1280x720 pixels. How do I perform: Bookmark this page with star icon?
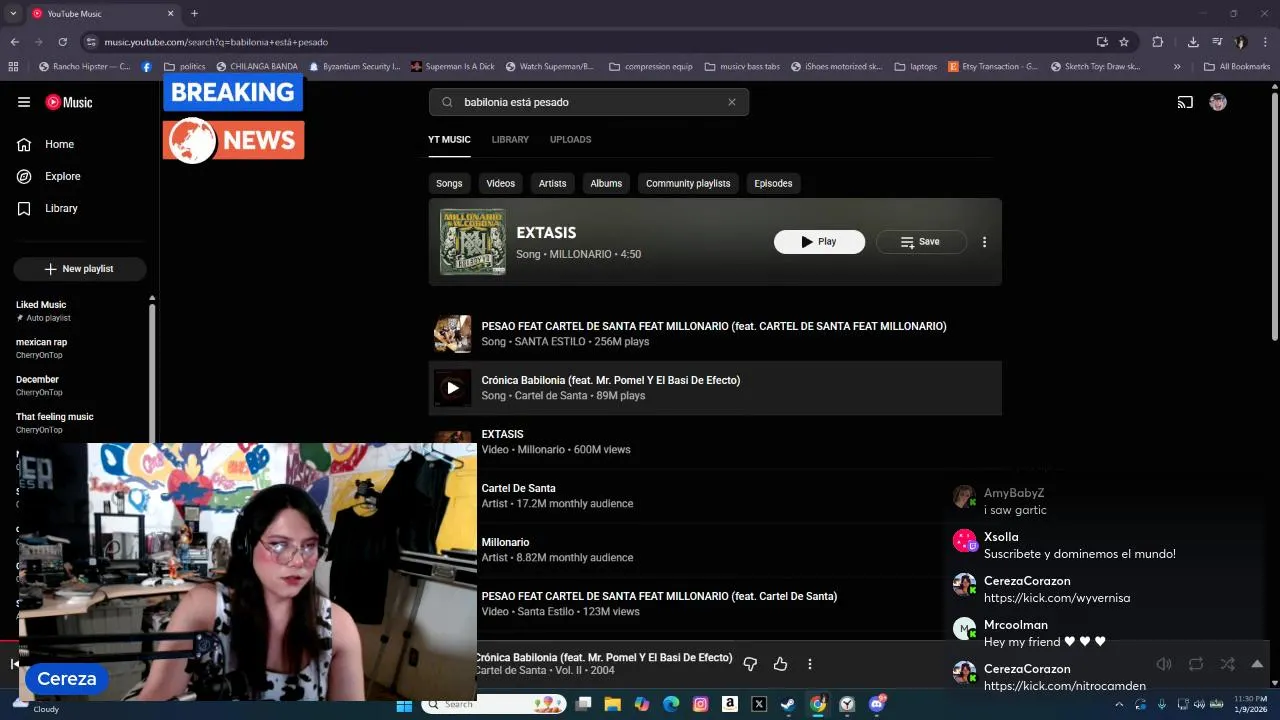(1124, 42)
